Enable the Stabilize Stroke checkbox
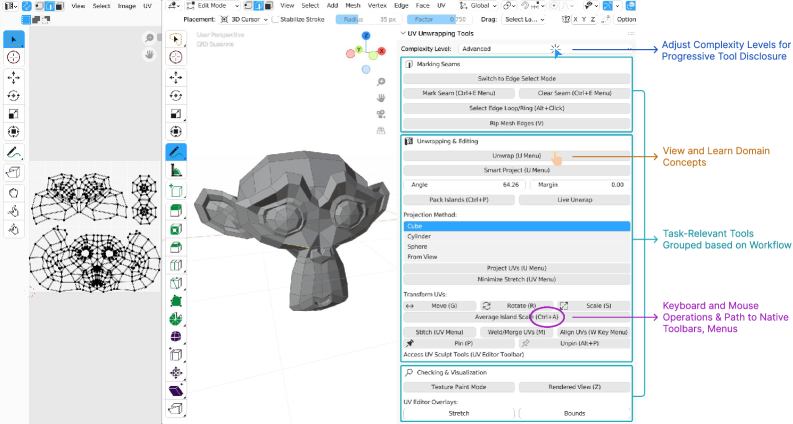The image size is (793, 424). coord(274,19)
